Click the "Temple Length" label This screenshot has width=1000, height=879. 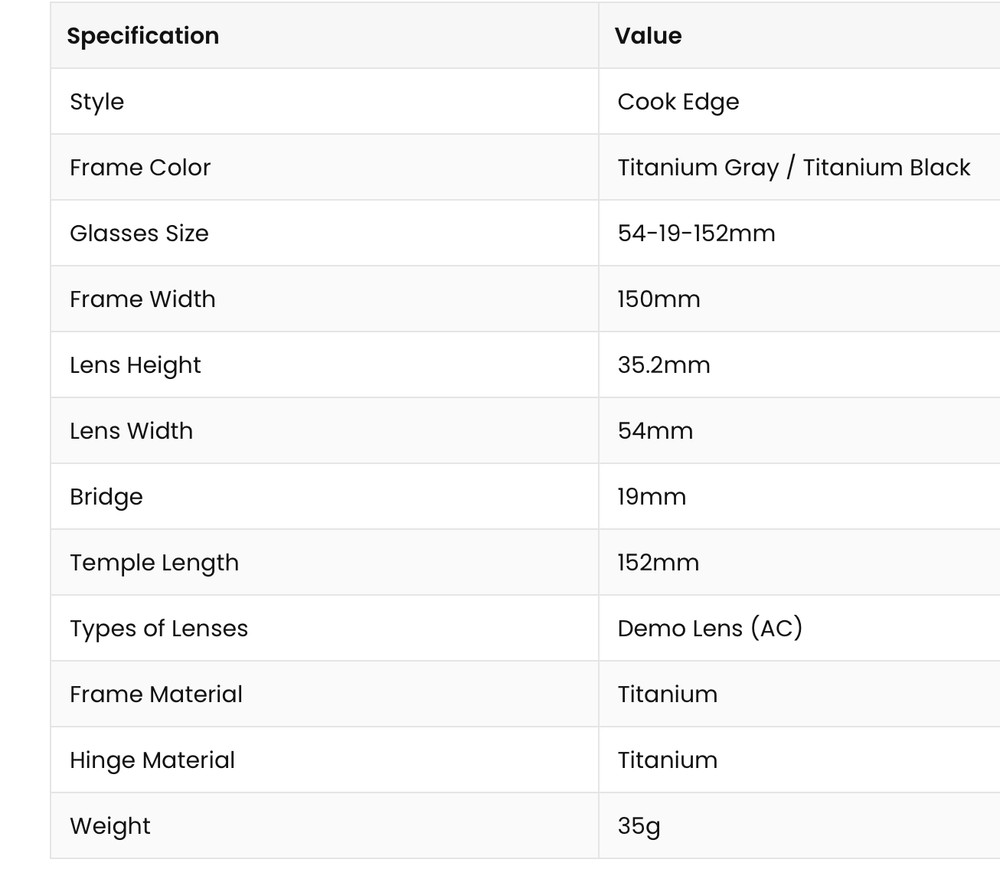click(154, 563)
